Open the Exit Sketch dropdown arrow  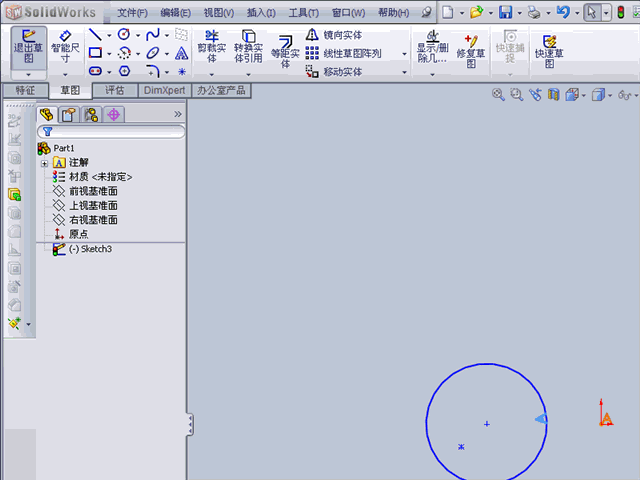click(x=28, y=75)
